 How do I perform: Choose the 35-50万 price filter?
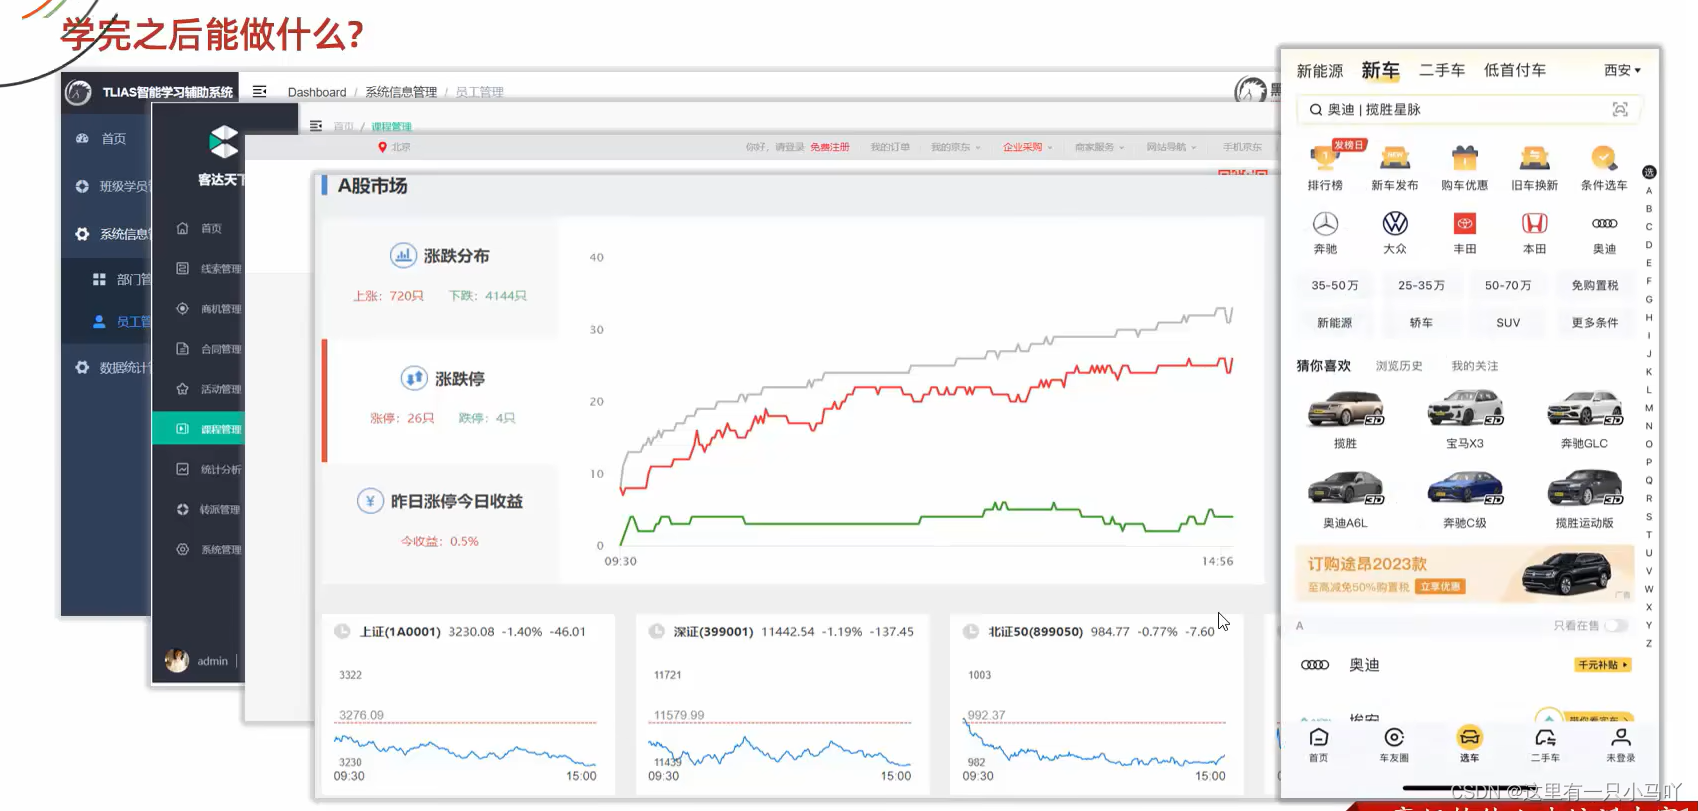(x=1335, y=286)
